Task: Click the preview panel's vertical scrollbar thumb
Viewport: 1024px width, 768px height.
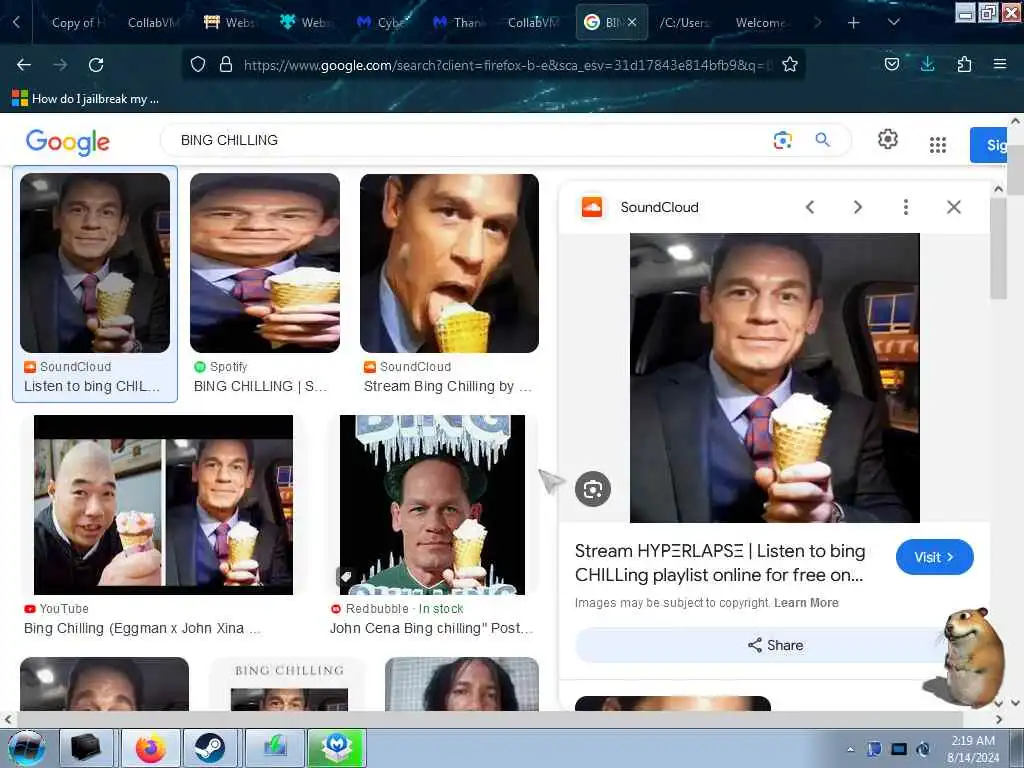Action: (x=998, y=248)
